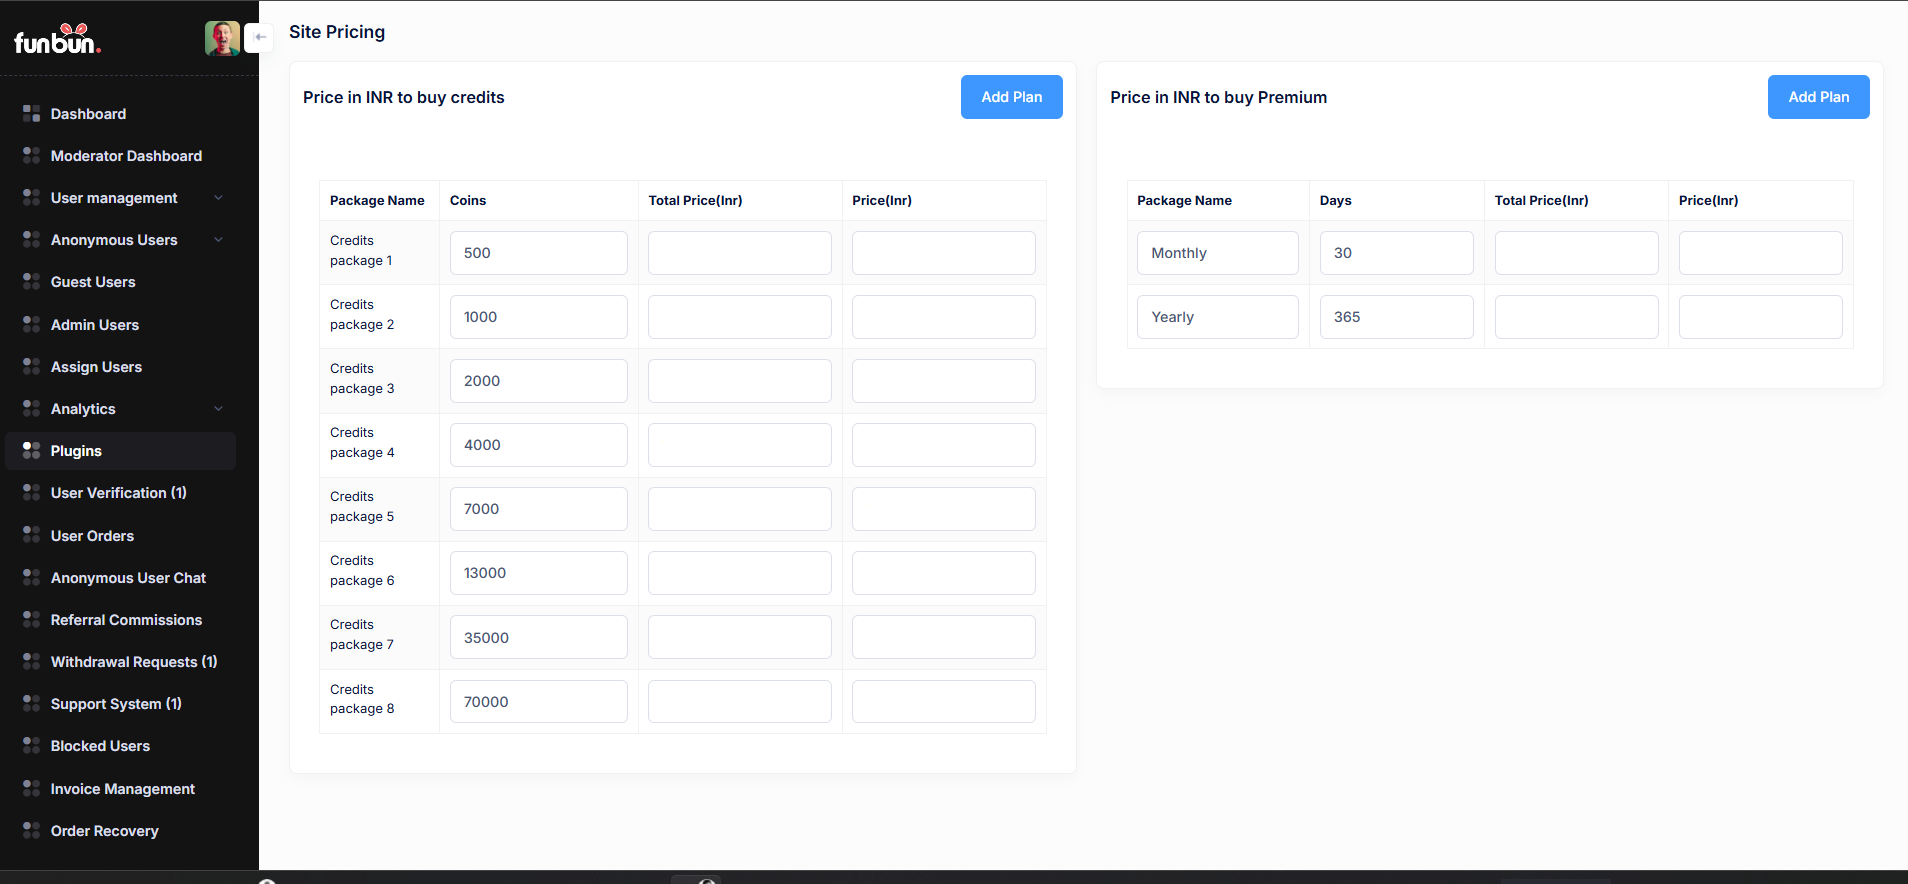Expand the Anonymous Users submenu chevron
Image resolution: width=1908 pixels, height=884 pixels.
pyautogui.click(x=218, y=240)
